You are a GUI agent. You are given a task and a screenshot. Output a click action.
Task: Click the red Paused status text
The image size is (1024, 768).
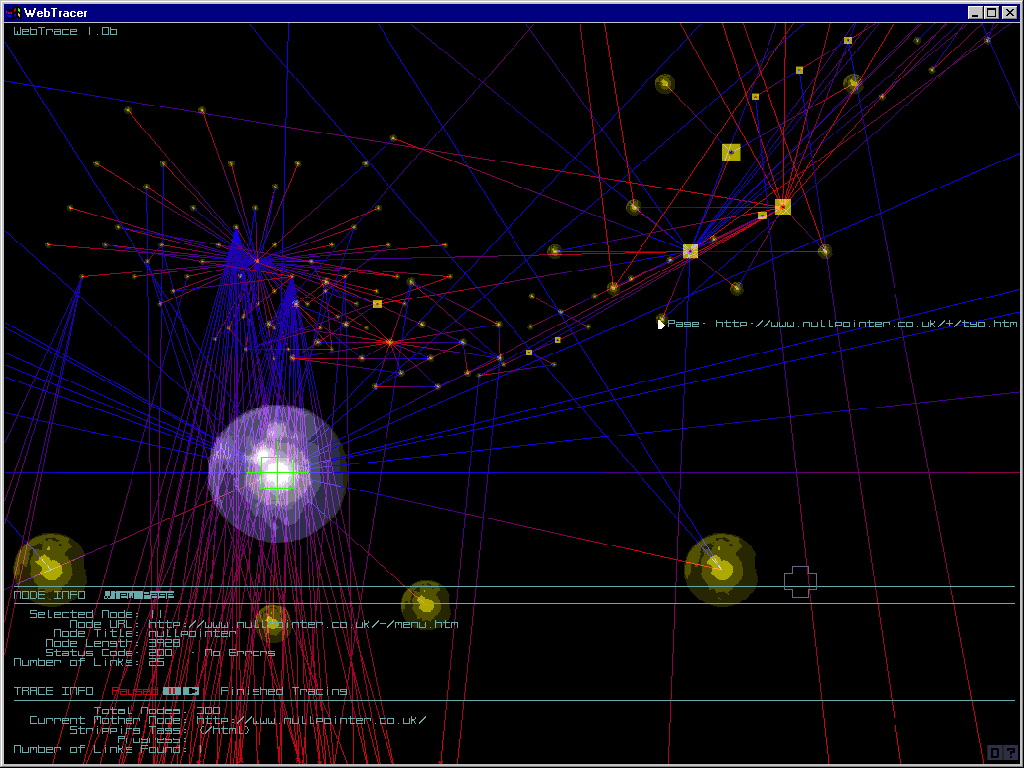[133, 691]
